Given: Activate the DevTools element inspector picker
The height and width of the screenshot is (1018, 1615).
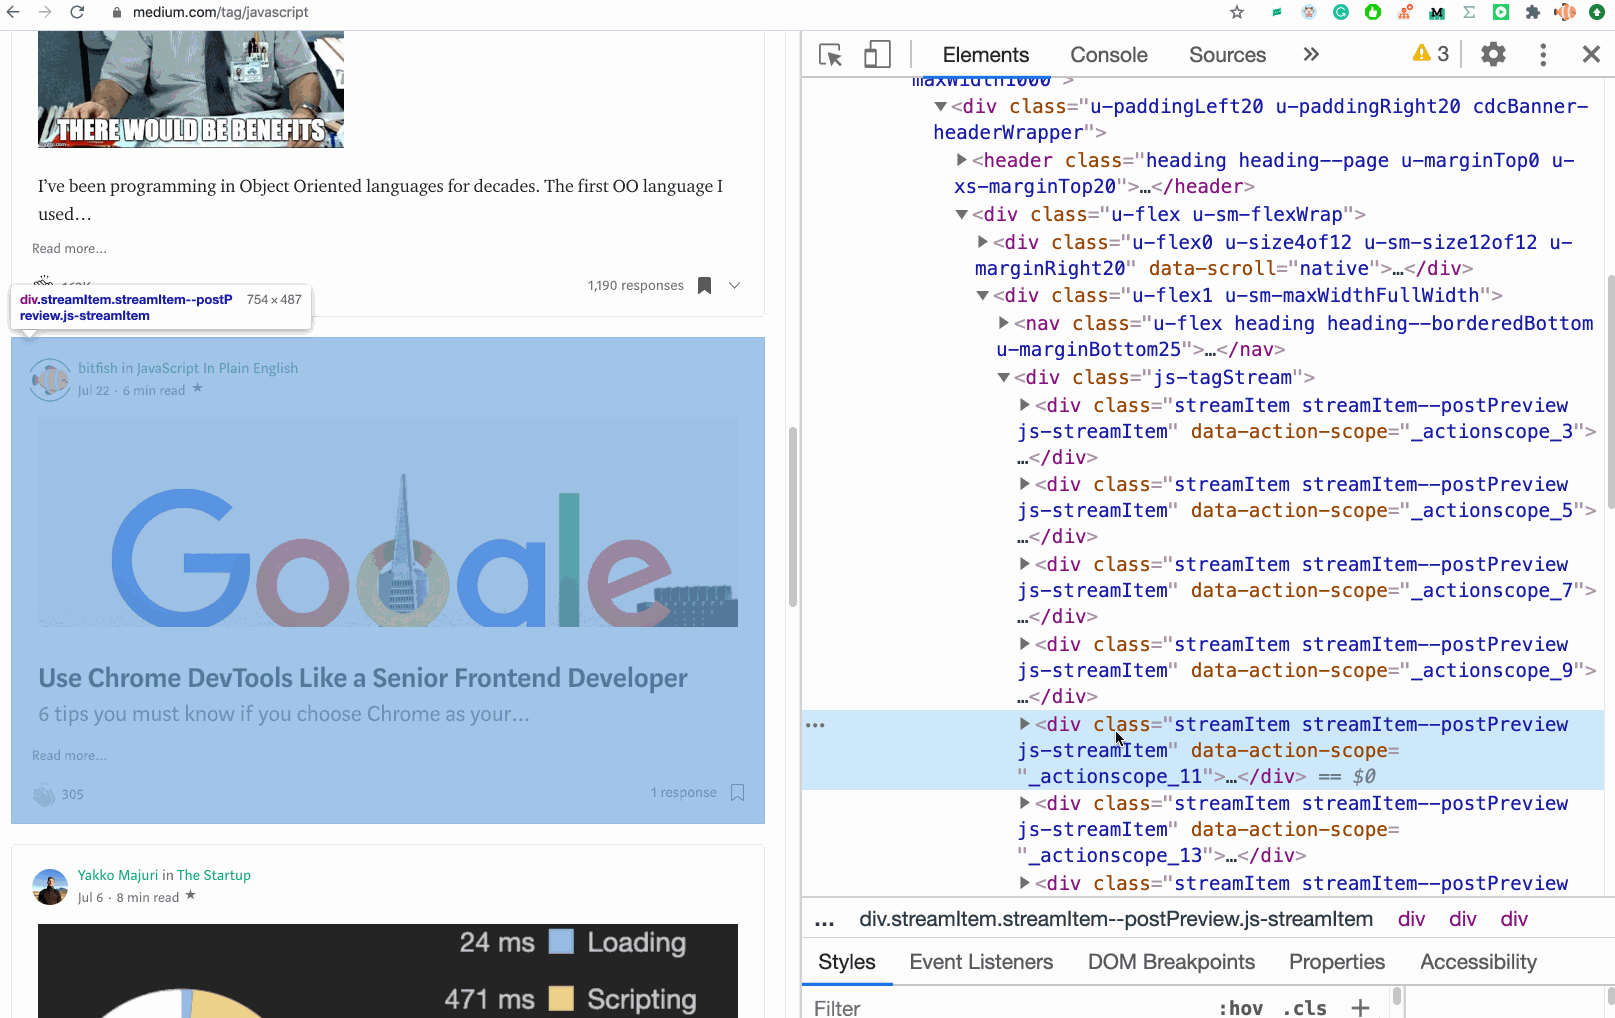Looking at the screenshot, I should 830,55.
